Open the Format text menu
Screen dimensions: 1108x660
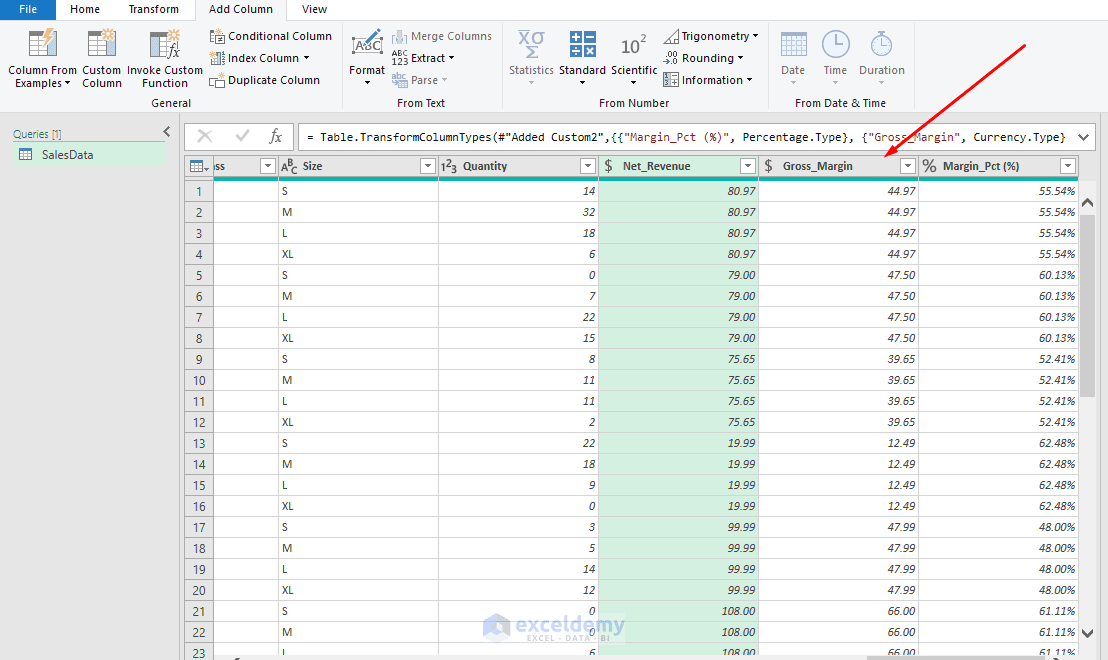point(367,59)
